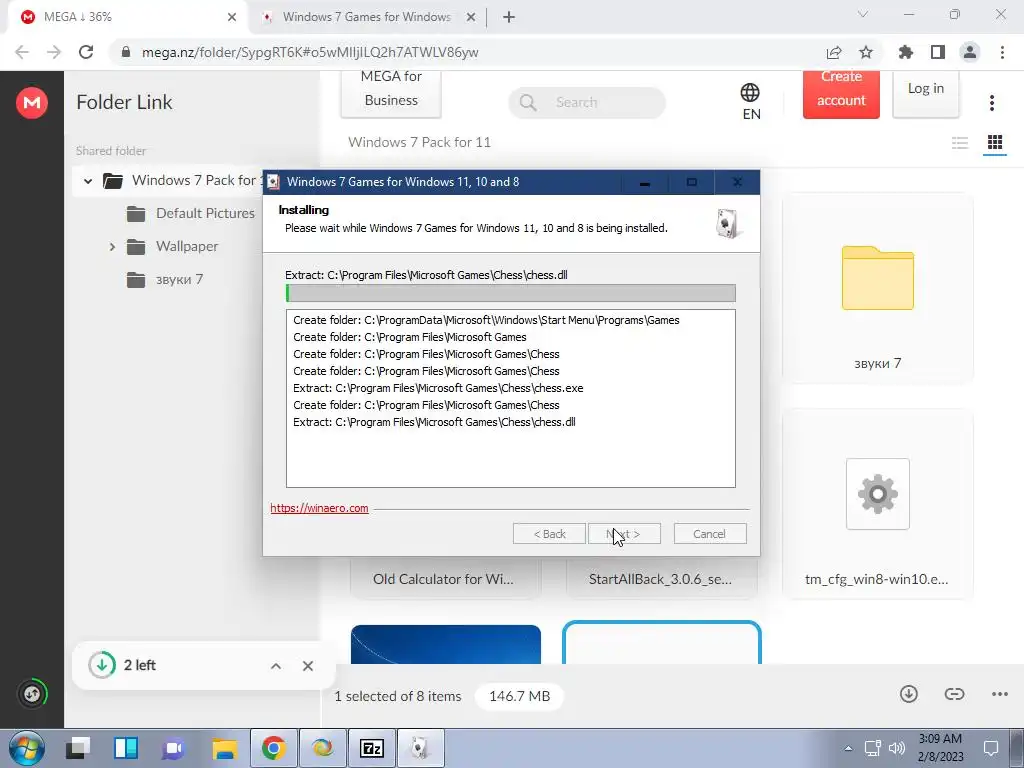Open the volume control in tray
The image size is (1024, 768).
click(897, 748)
